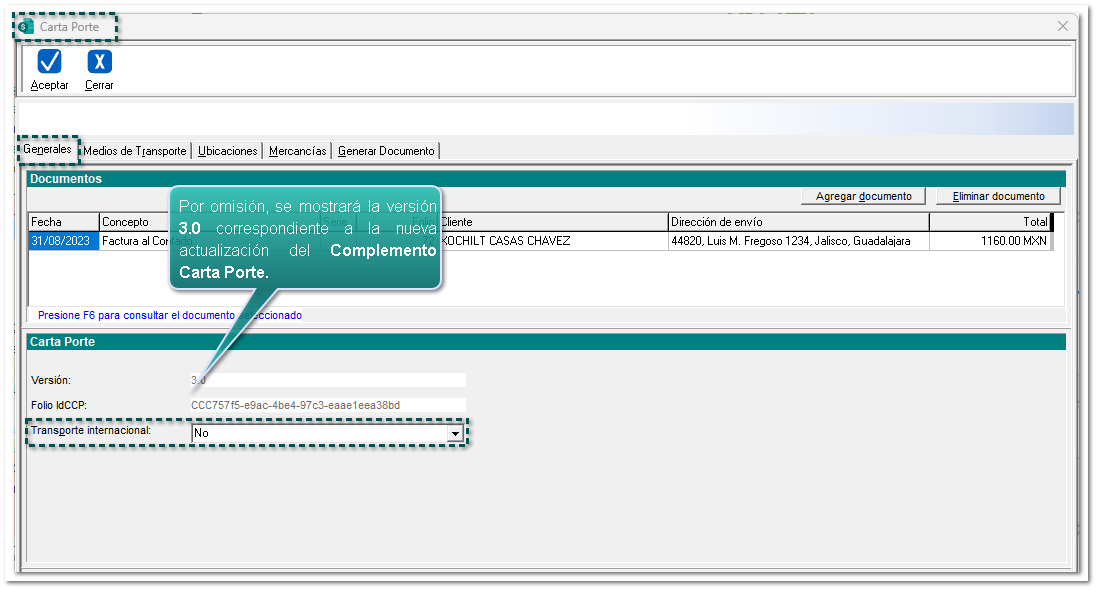
Task: Click the XOCHILT CASAS CHAVEZ client cell
Action: point(552,241)
